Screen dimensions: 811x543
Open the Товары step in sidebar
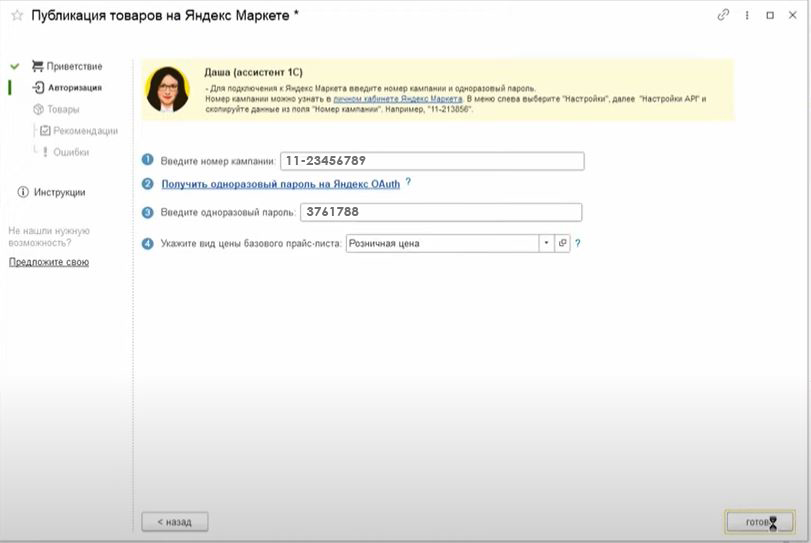[62, 109]
